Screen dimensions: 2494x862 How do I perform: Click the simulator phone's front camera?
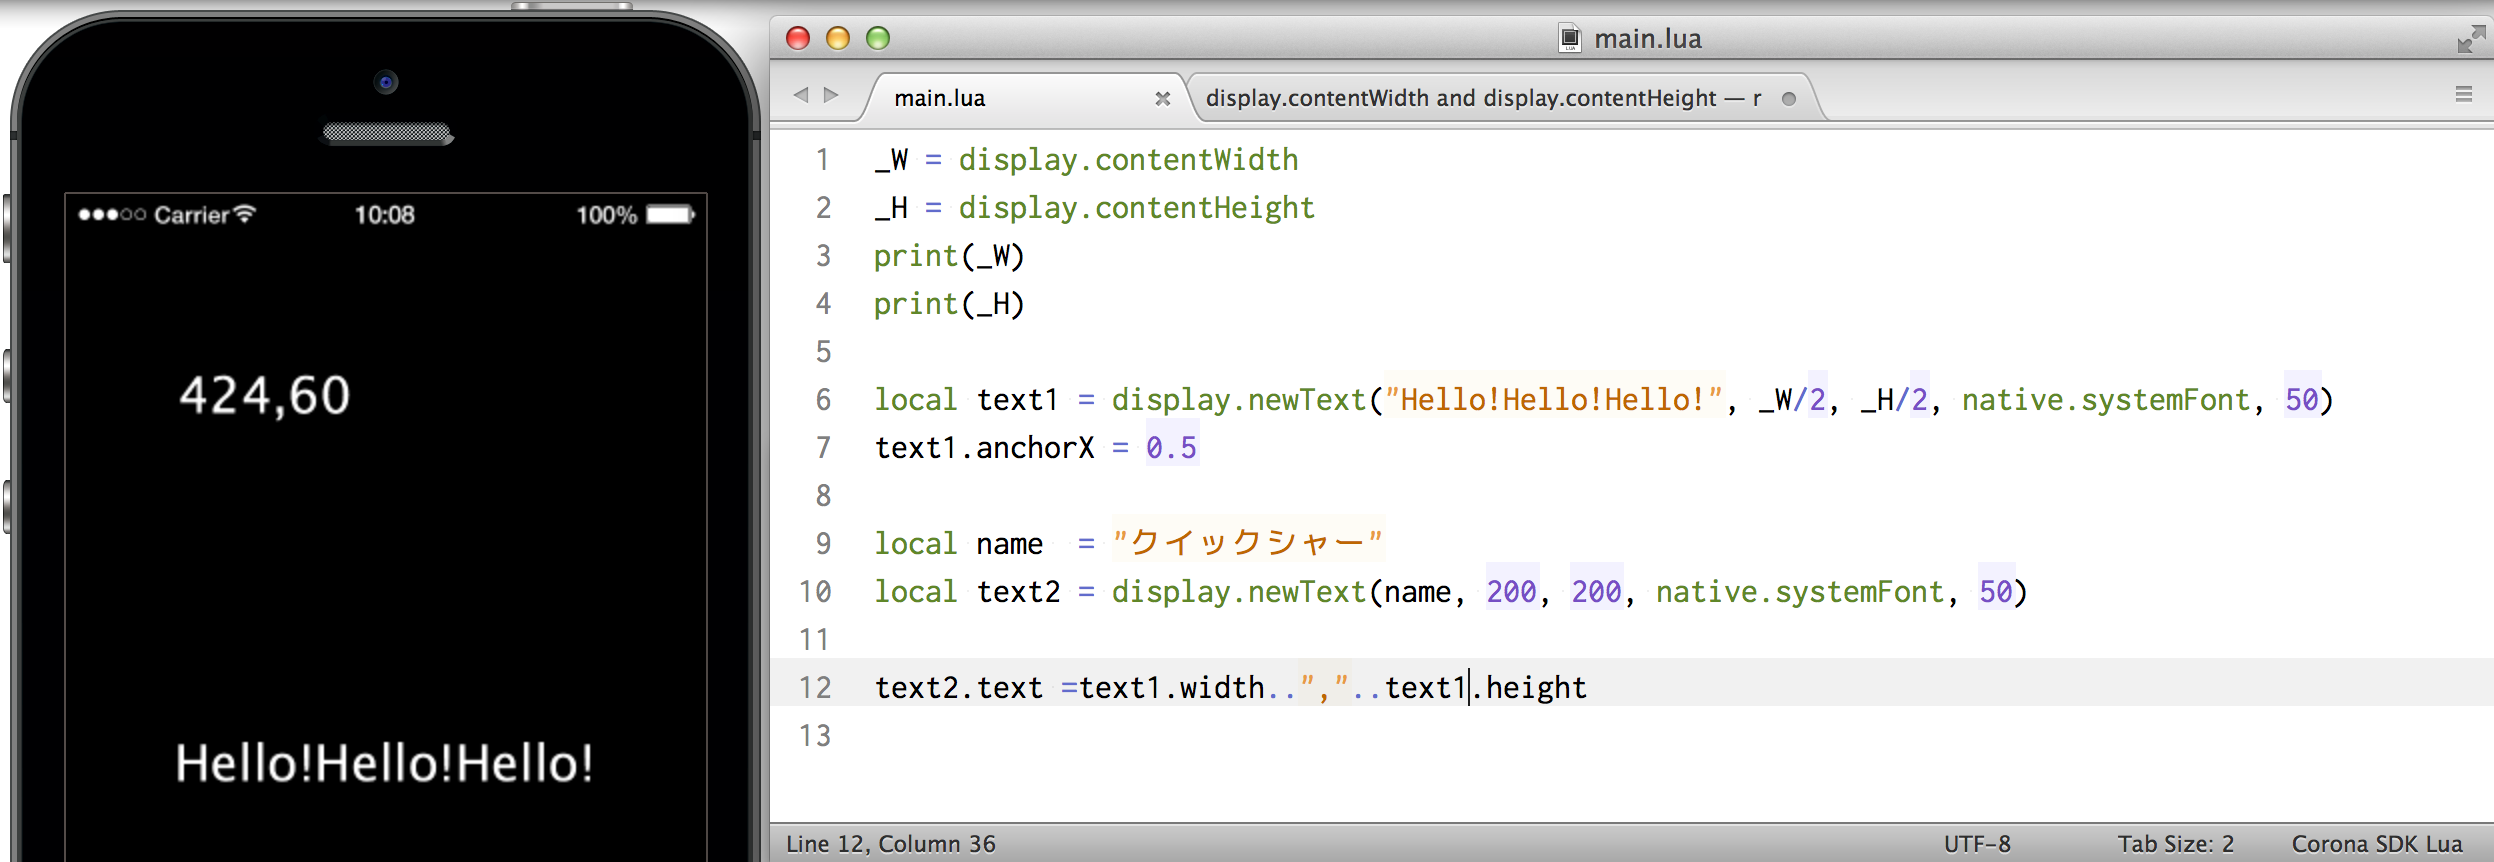coord(386,82)
